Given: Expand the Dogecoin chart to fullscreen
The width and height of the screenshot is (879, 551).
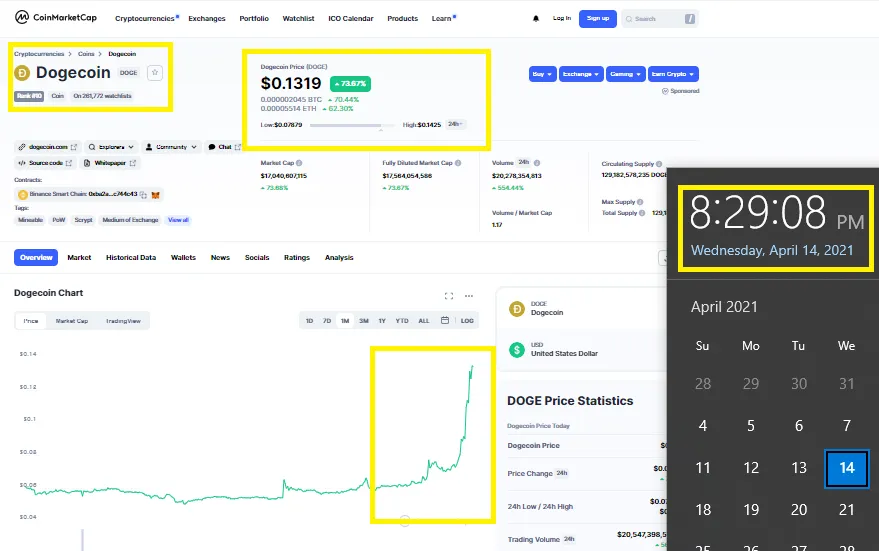Looking at the screenshot, I should (x=448, y=296).
